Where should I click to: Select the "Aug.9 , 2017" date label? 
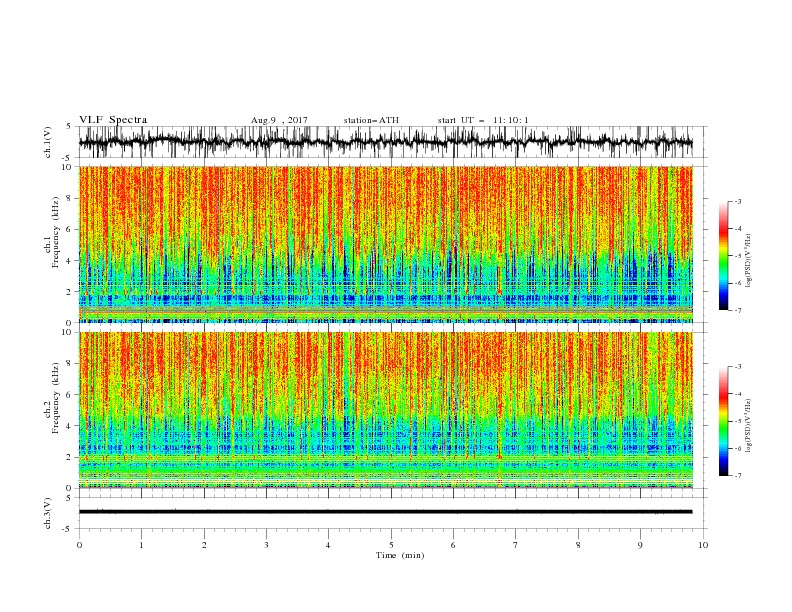point(279,120)
